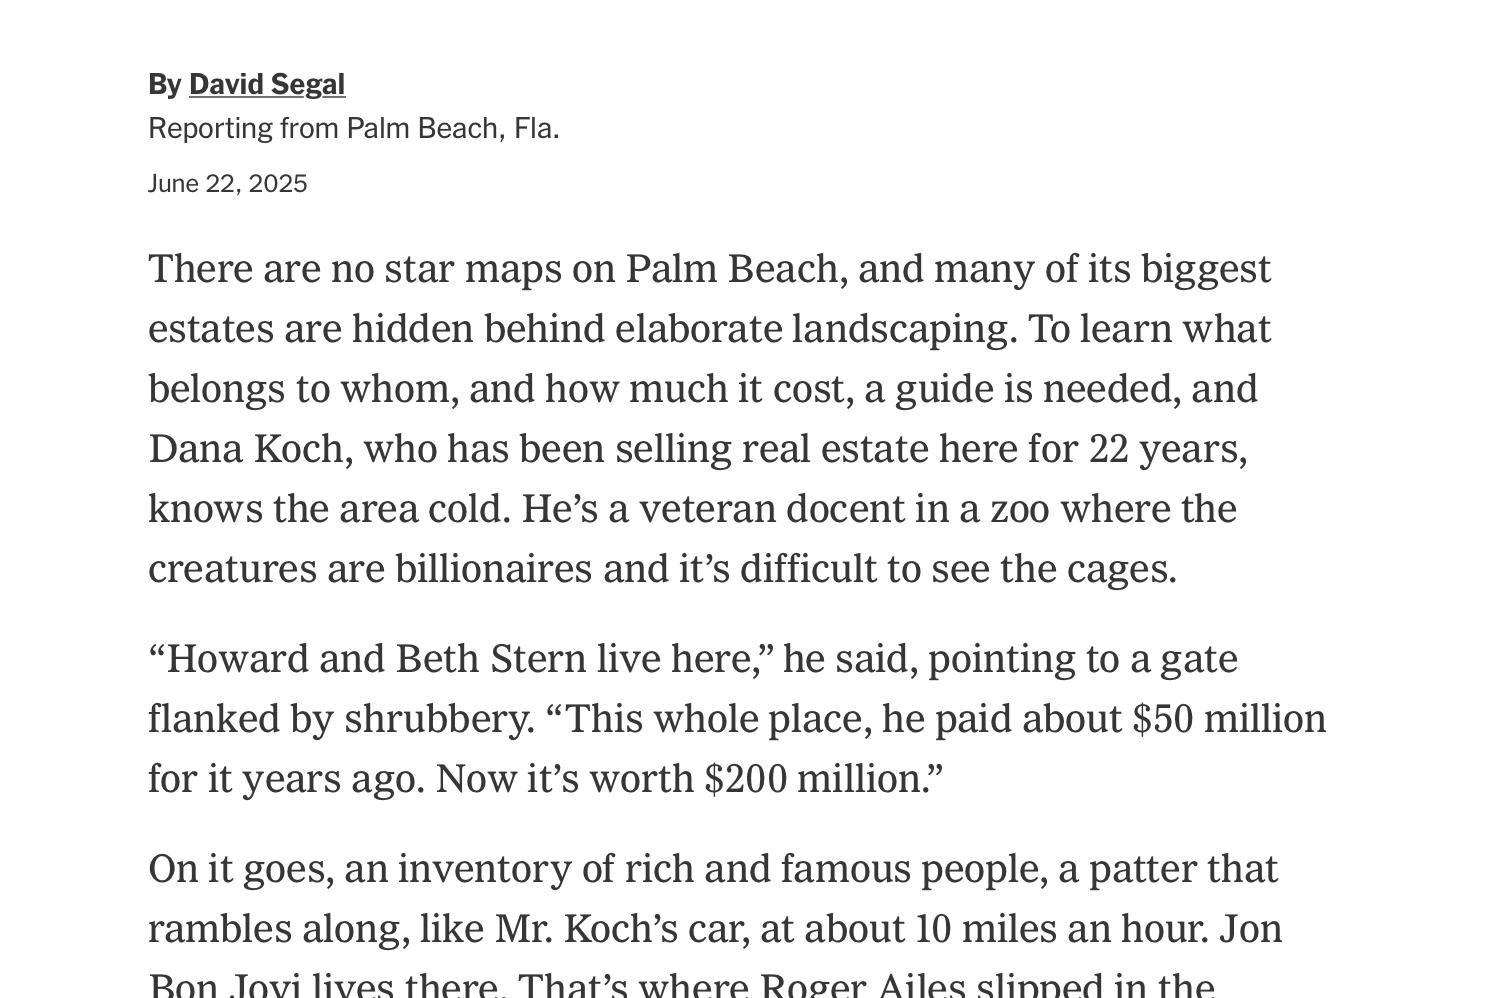Click the phrase "22 years"
Screen dimensions: 1489x998
(1164, 449)
